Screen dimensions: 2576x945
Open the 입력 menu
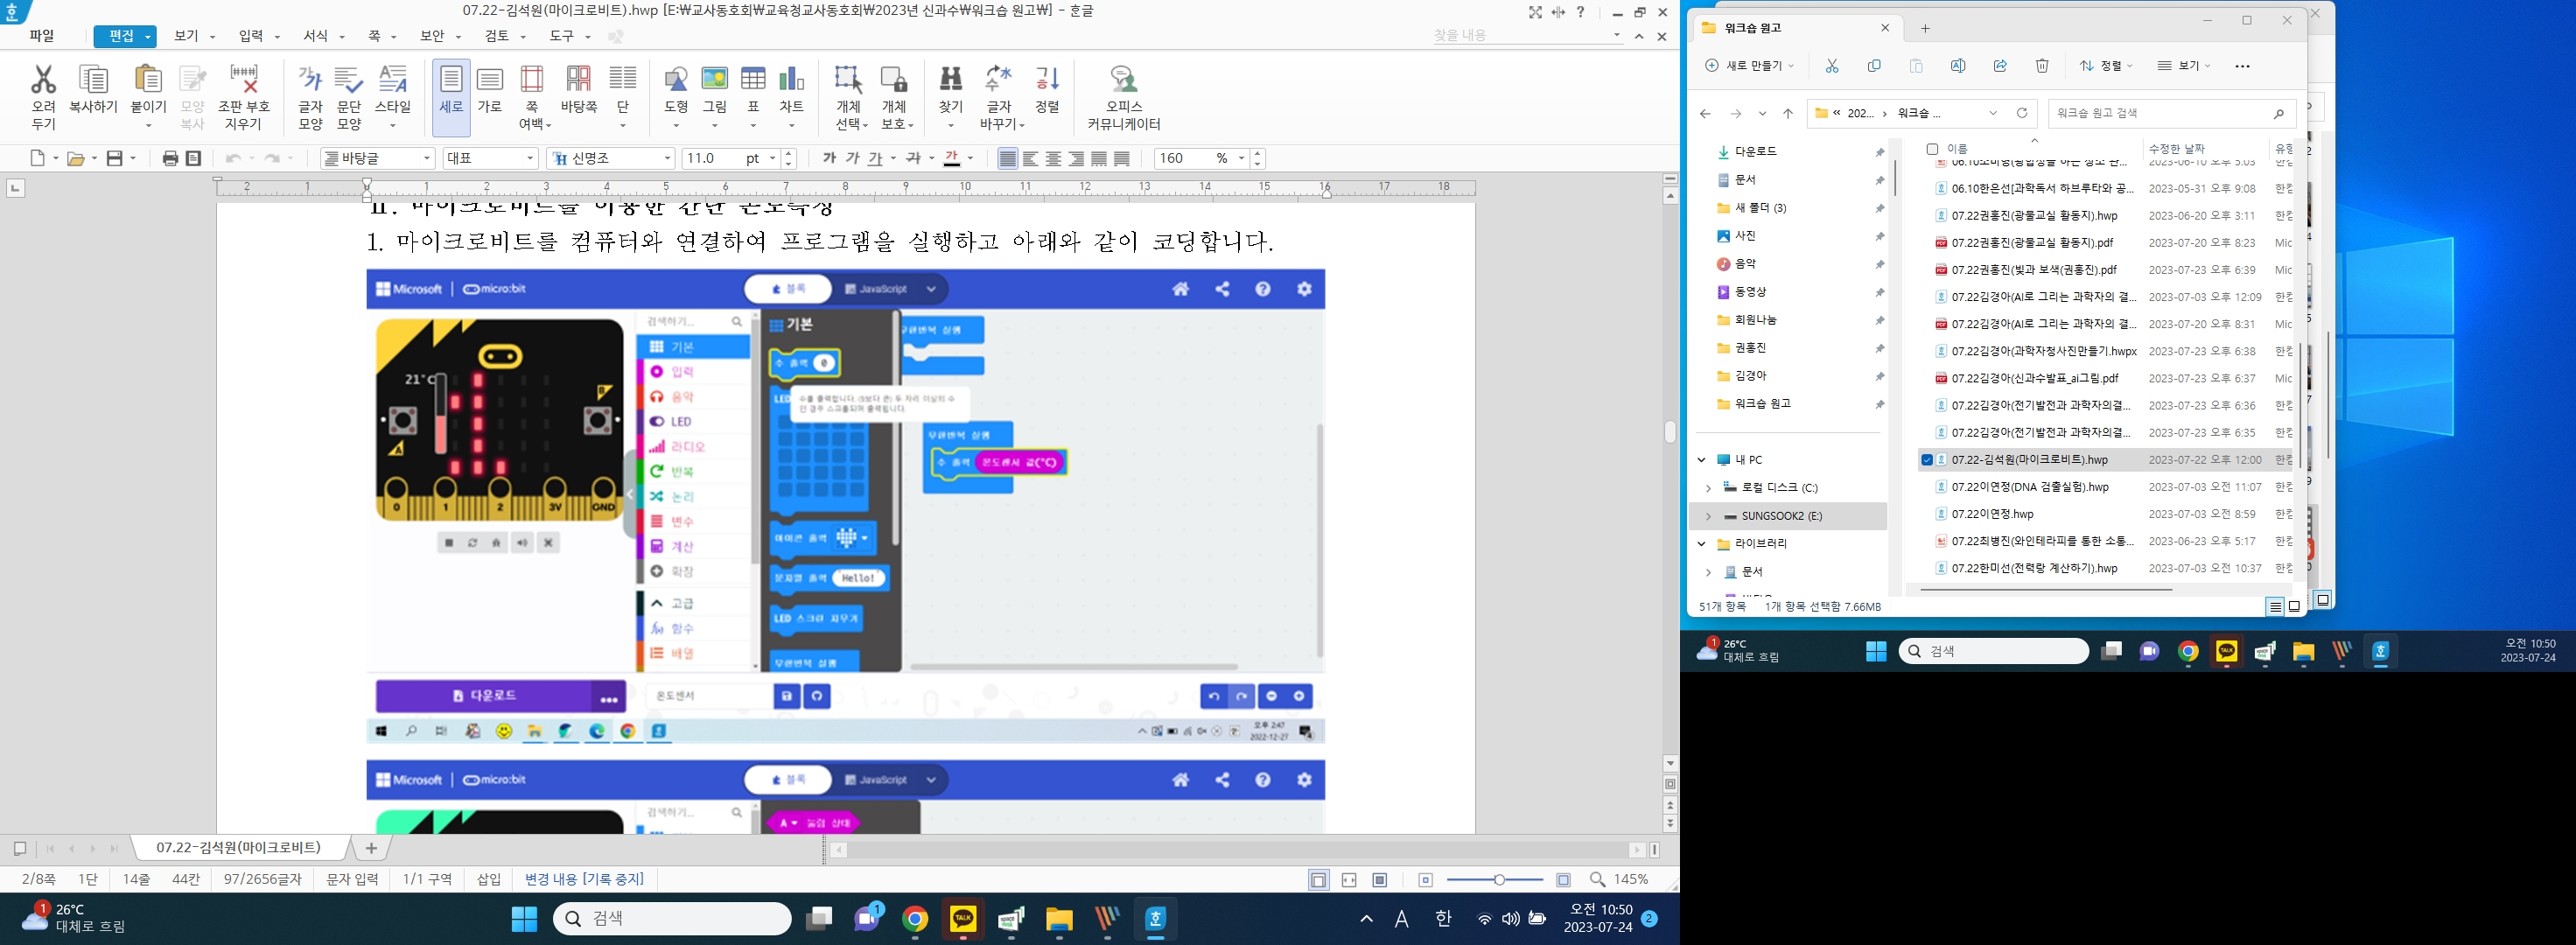pyautogui.click(x=251, y=36)
